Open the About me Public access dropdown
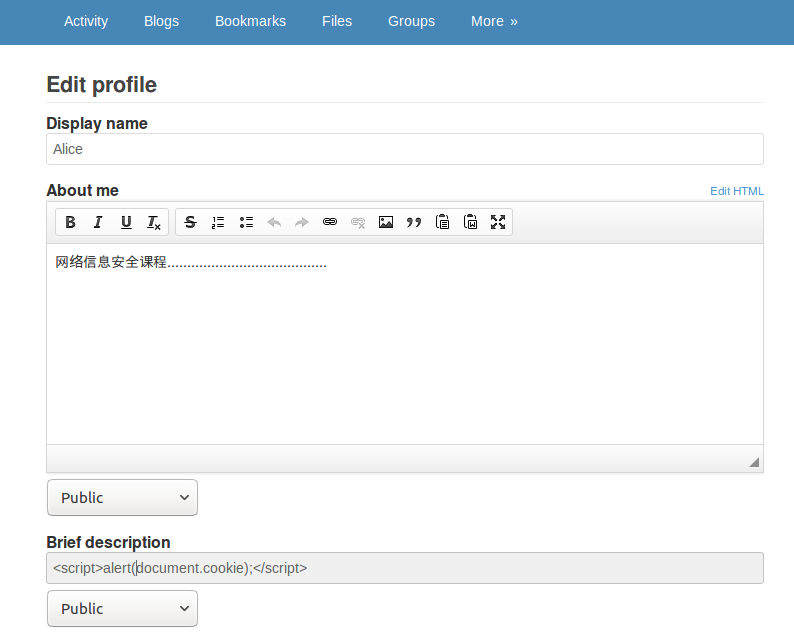 click(123, 498)
